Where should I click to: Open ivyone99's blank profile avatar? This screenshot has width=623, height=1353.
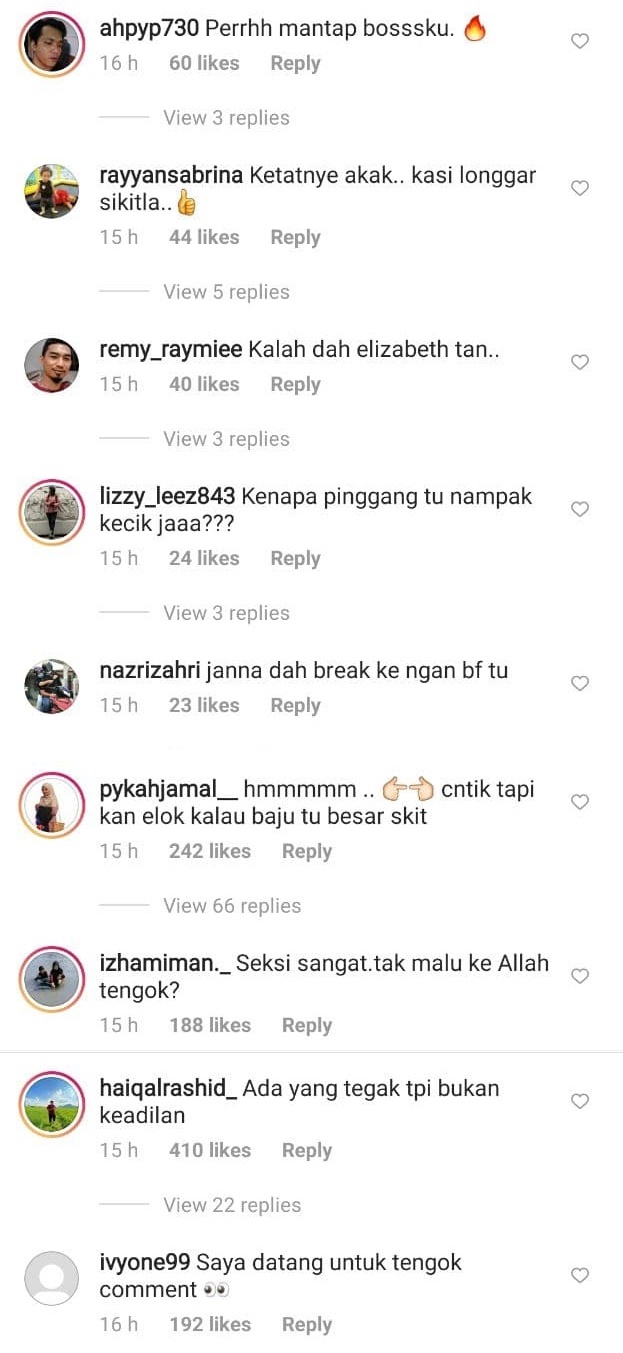tap(51, 1278)
